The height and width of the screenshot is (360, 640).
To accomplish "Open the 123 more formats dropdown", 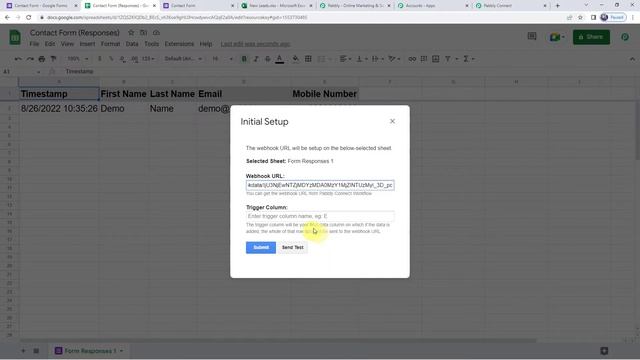I will (149, 59).
